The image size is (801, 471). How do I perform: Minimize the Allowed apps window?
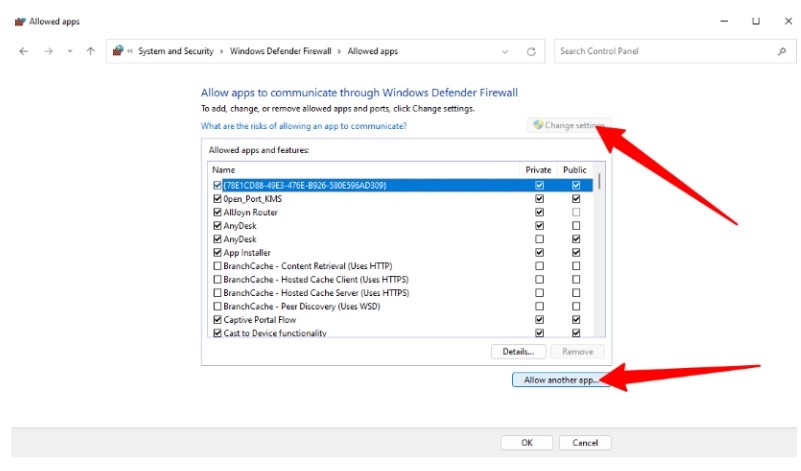(x=724, y=21)
